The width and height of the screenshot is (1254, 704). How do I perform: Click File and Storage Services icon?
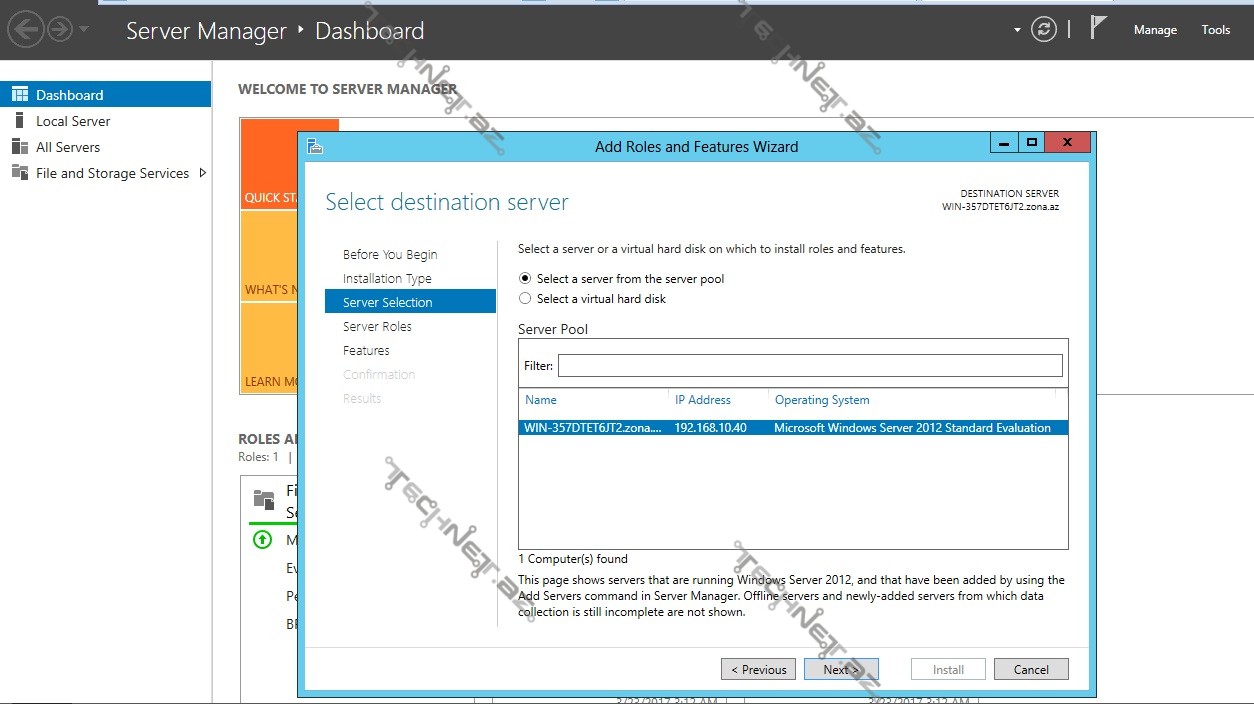tap(19, 173)
